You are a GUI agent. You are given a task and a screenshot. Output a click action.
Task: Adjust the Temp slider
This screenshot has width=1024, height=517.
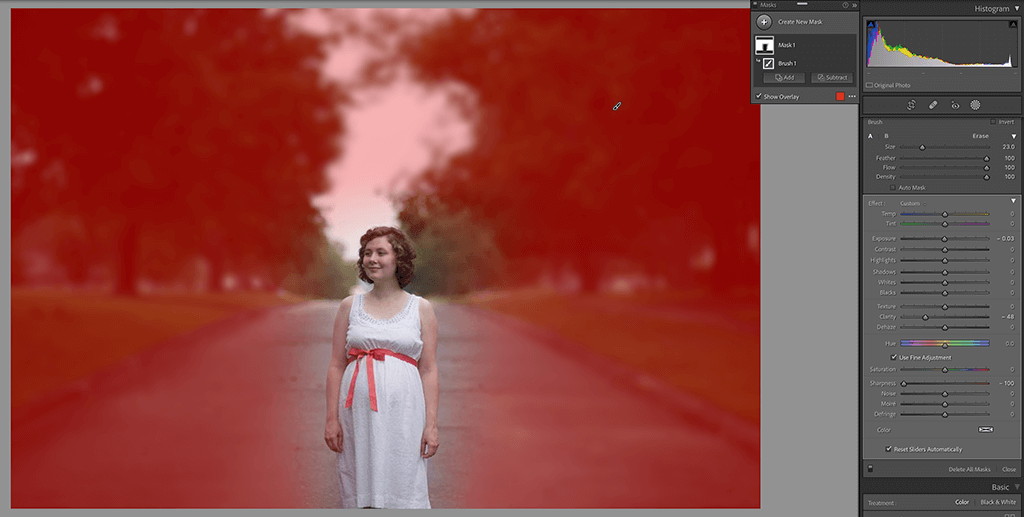pyautogui.click(x=944, y=214)
